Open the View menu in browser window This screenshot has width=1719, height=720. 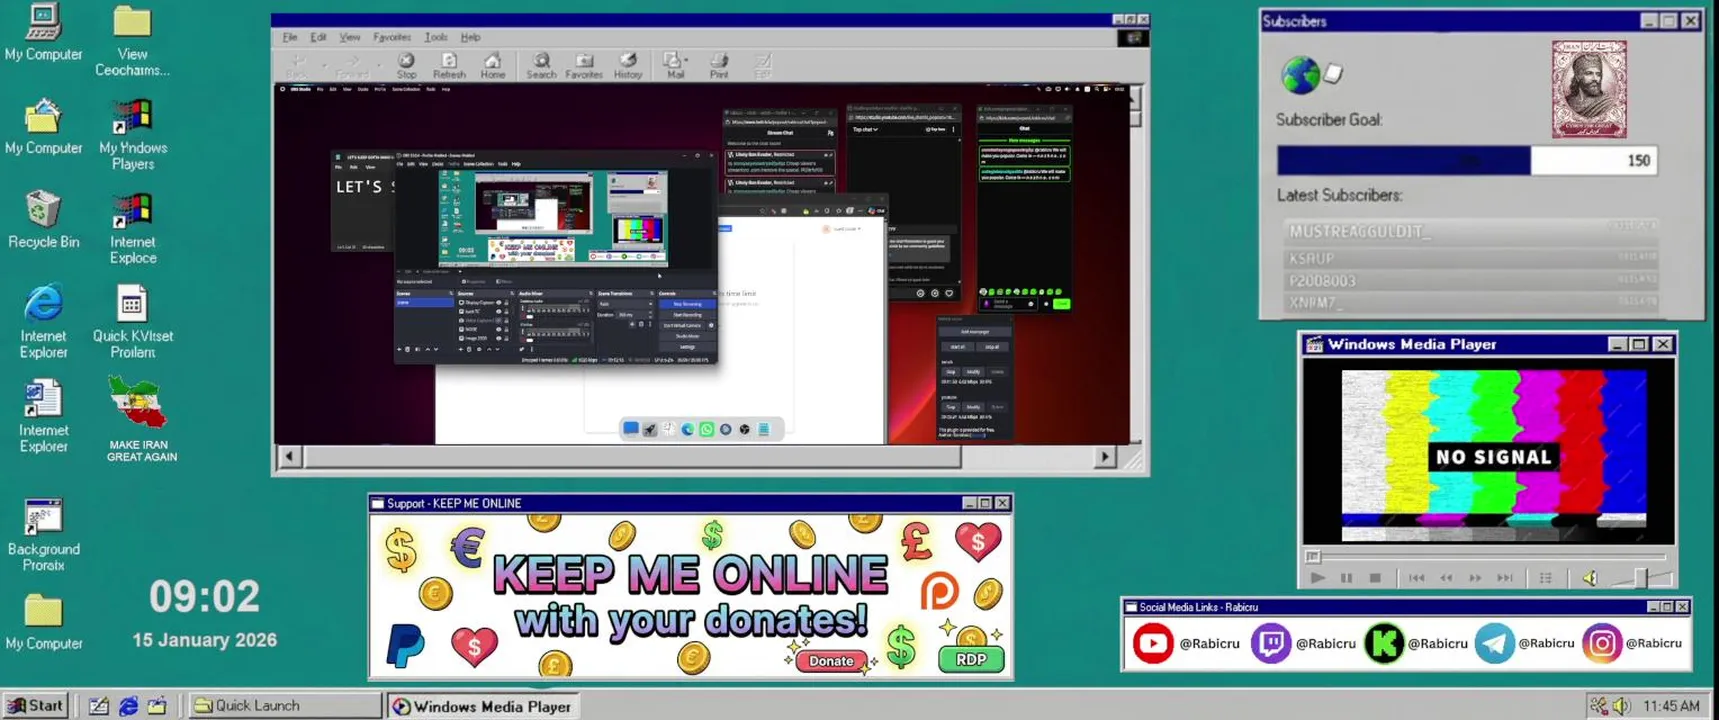(349, 37)
